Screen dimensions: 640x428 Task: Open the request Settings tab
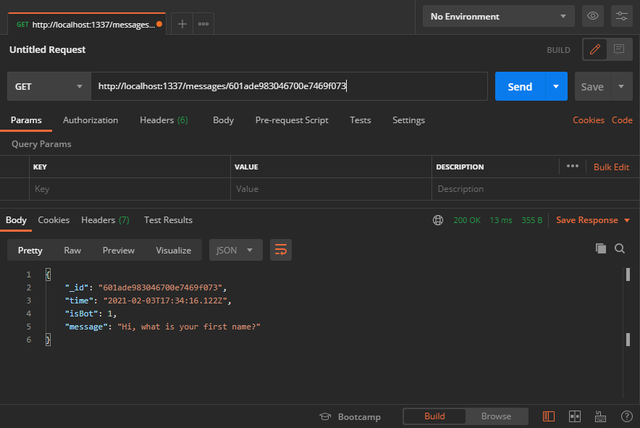tap(409, 120)
